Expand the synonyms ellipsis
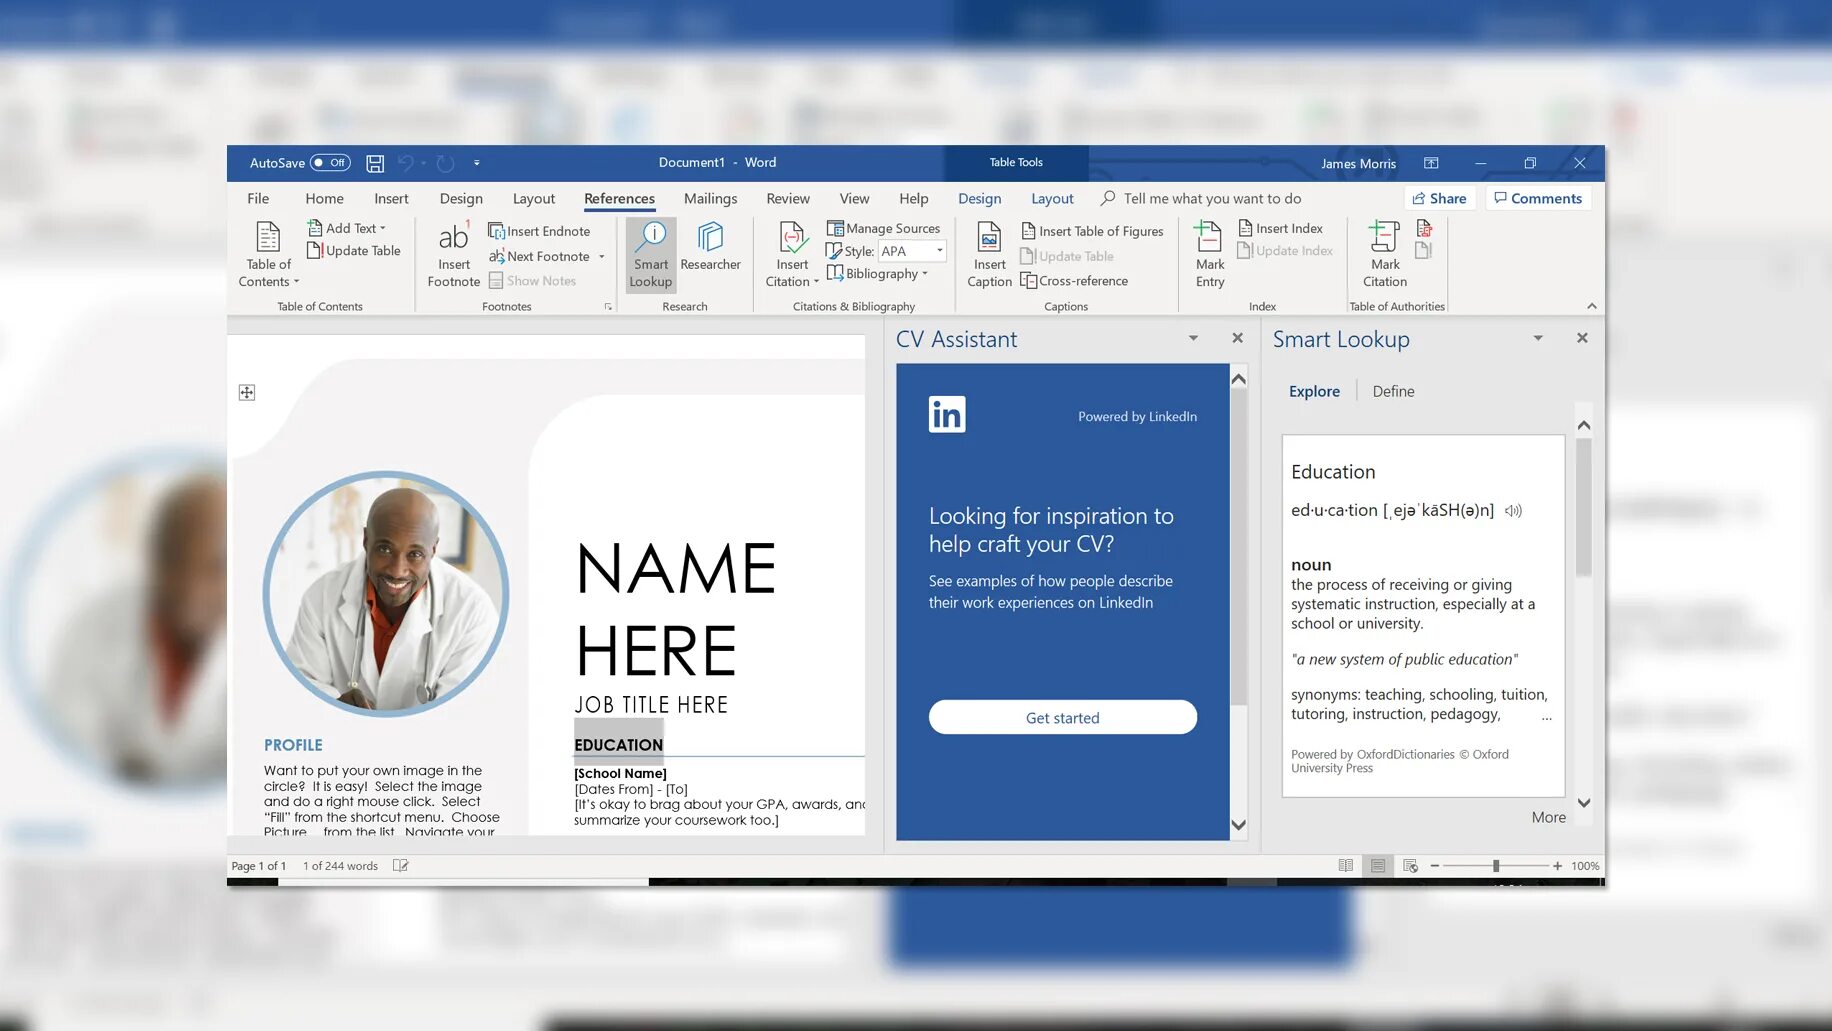This screenshot has height=1031, width=1832. click(1547, 717)
